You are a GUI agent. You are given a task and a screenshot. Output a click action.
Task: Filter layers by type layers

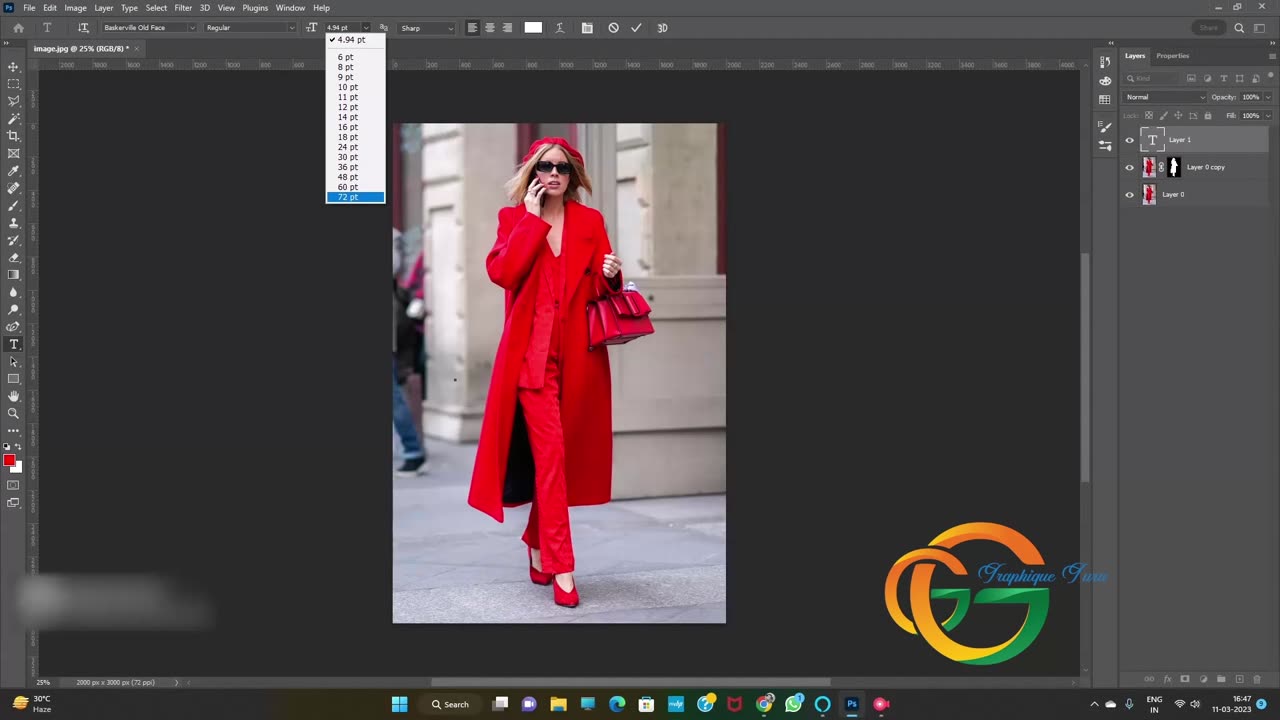click(1223, 78)
